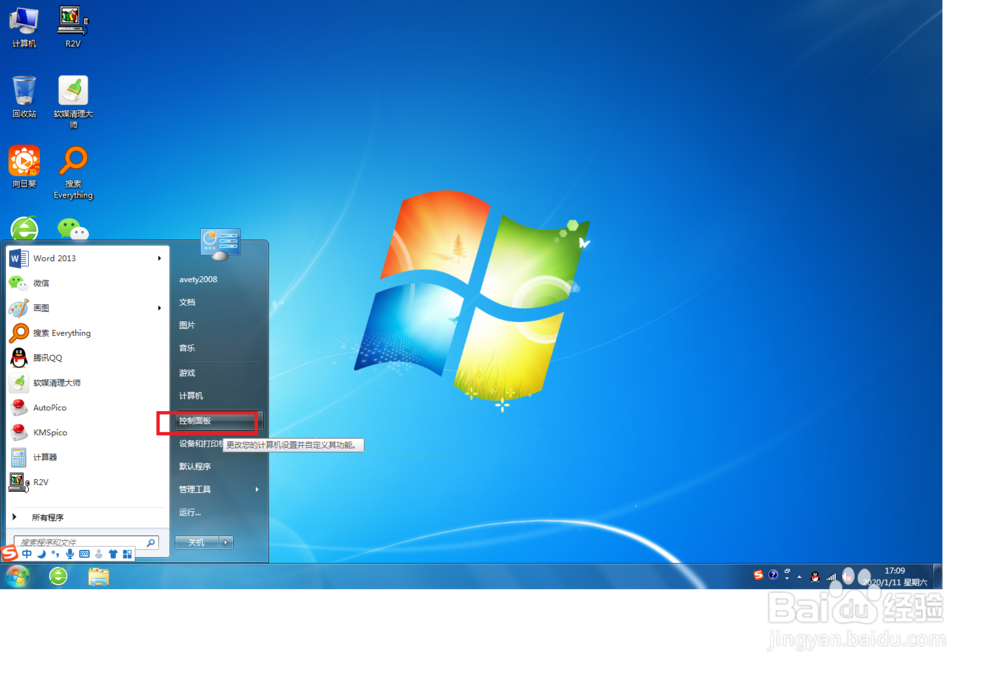Click the Windows Start orb
Viewport: 1000px width, 673px height.
pyautogui.click(x=17, y=577)
